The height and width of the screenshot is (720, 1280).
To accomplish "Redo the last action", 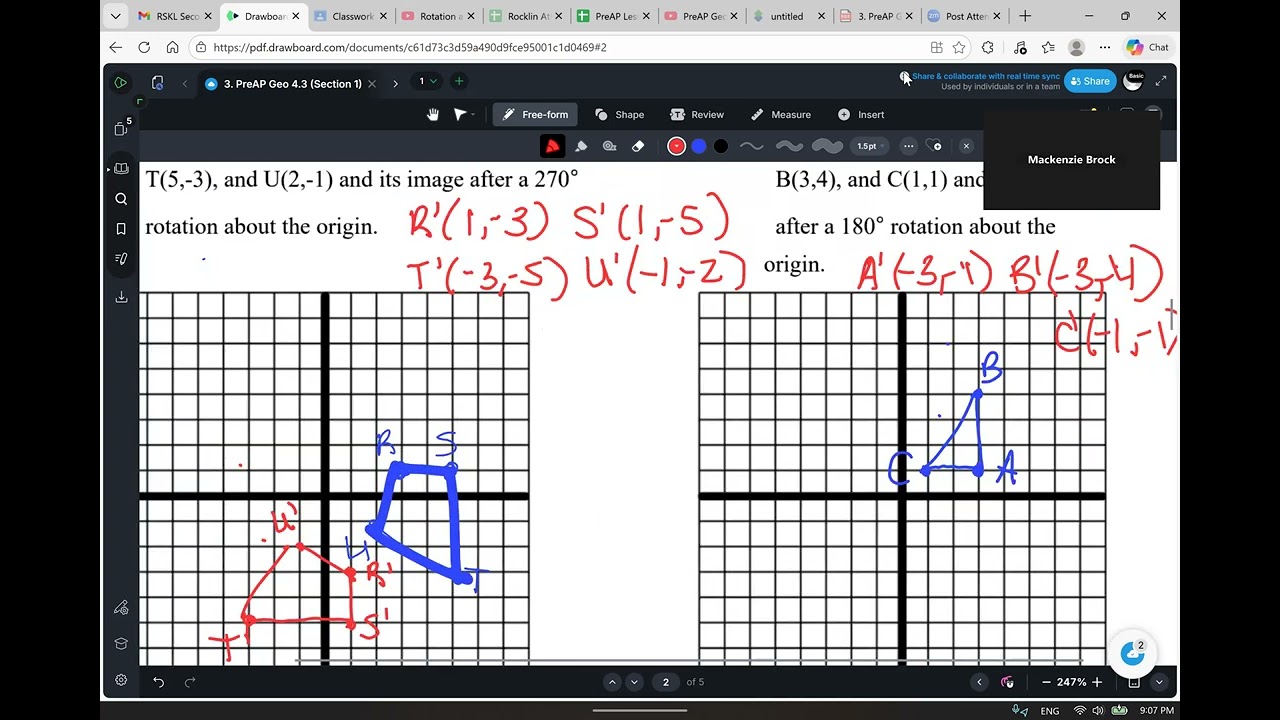I will [190, 682].
